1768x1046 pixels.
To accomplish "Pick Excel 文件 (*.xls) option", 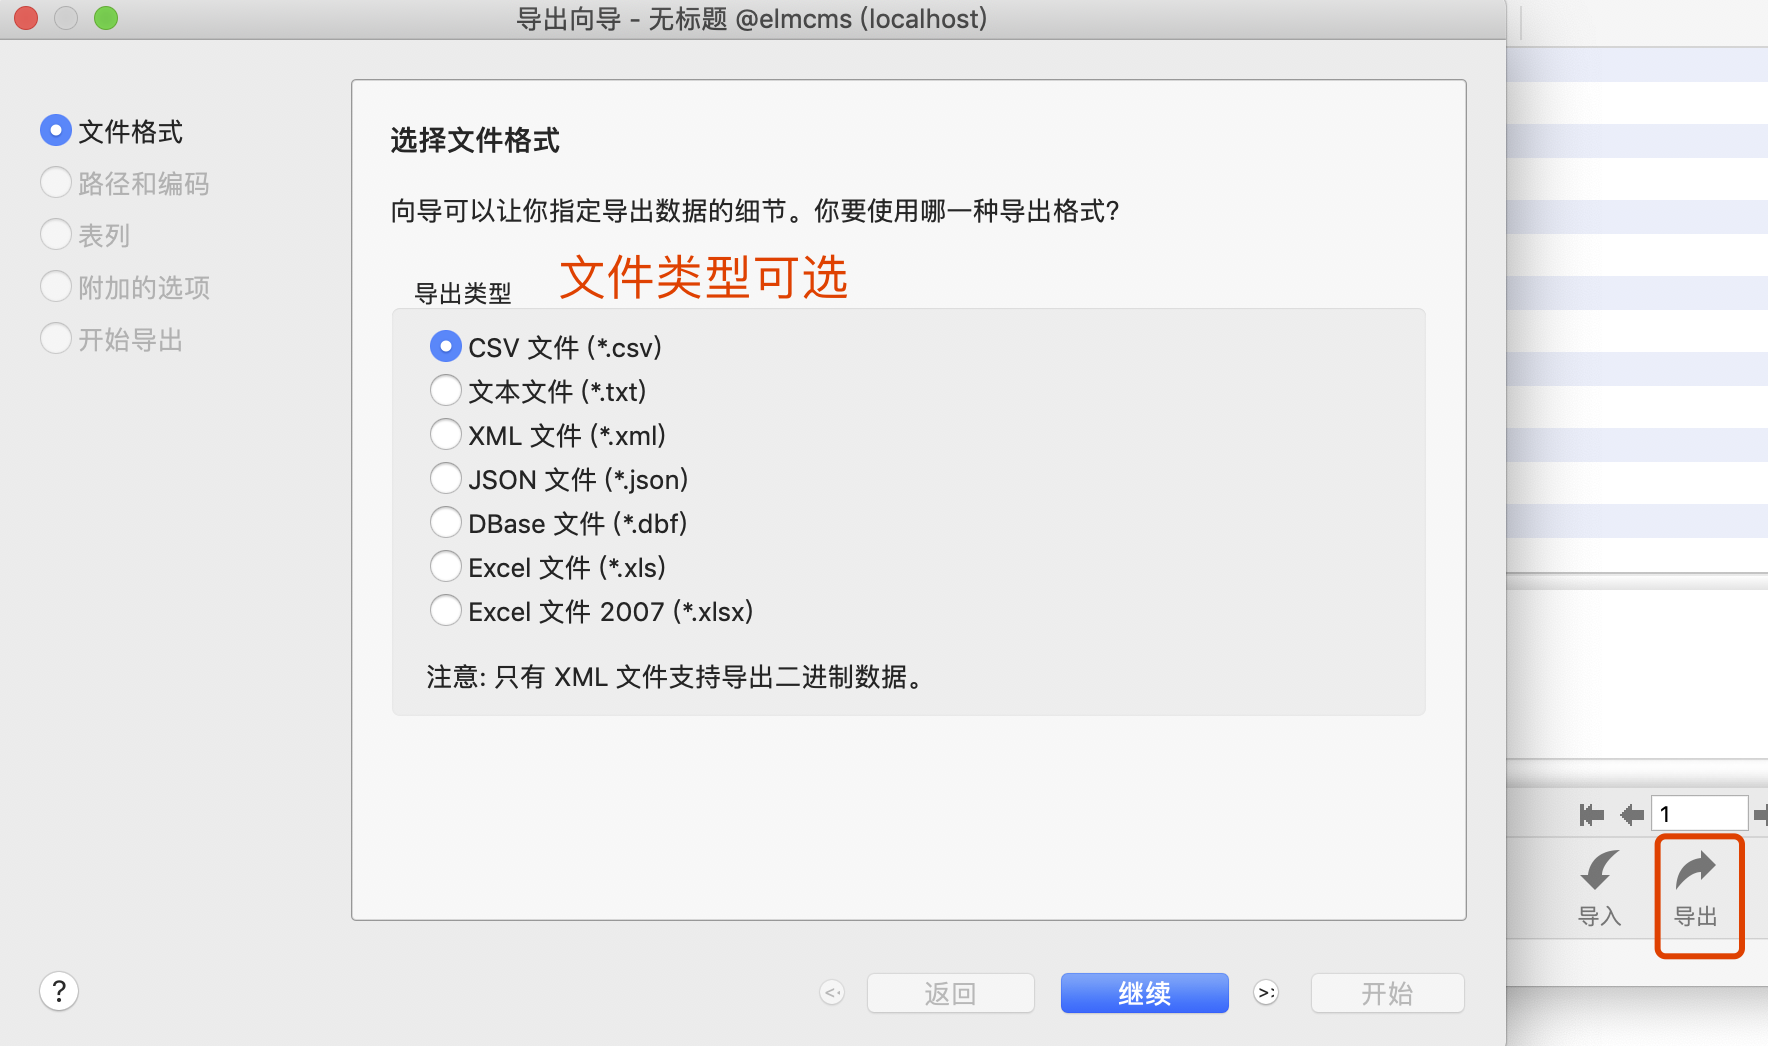I will tap(446, 567).
